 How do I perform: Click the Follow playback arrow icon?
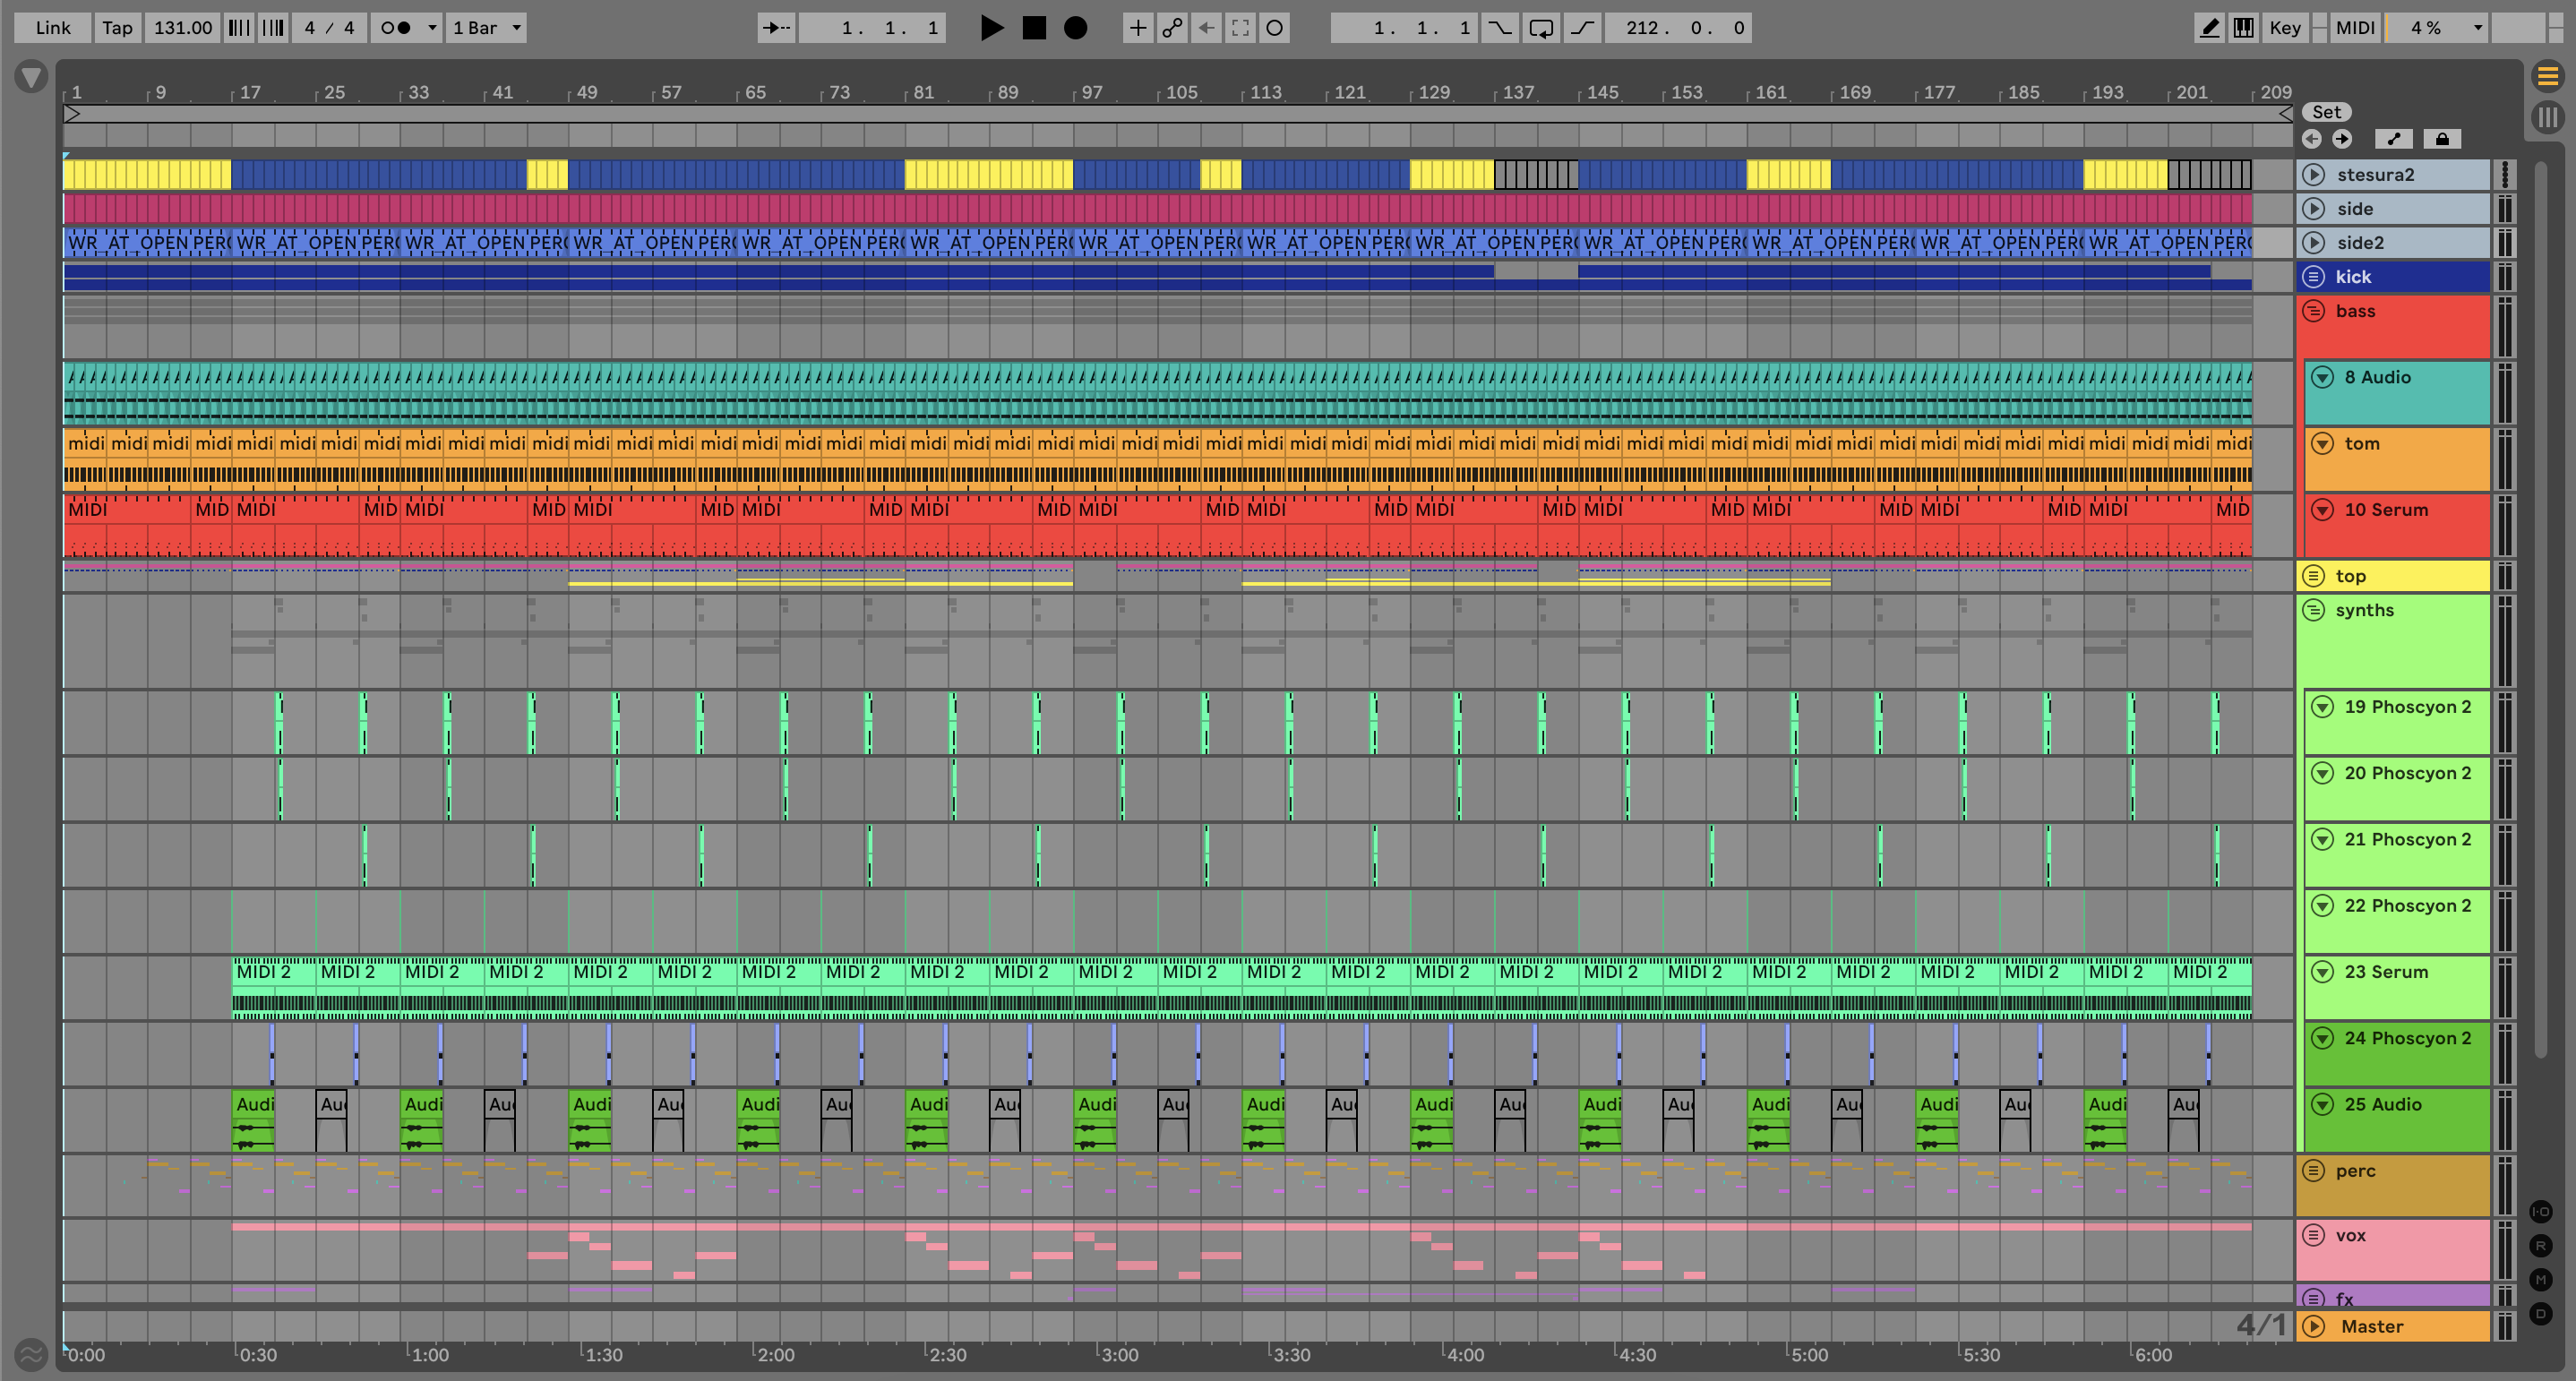(x=776, y=28)
